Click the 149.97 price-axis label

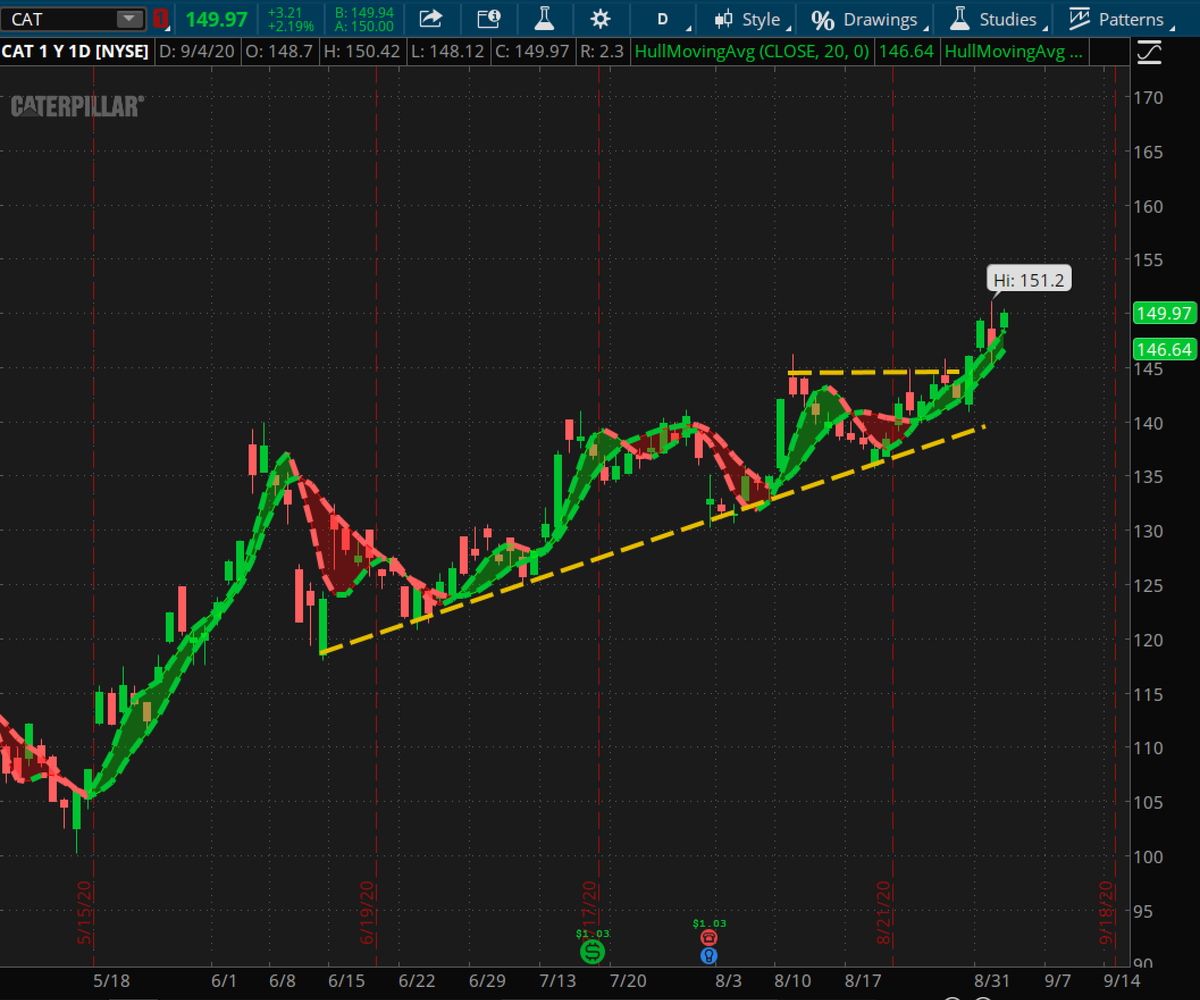[x=1164, y=314]
